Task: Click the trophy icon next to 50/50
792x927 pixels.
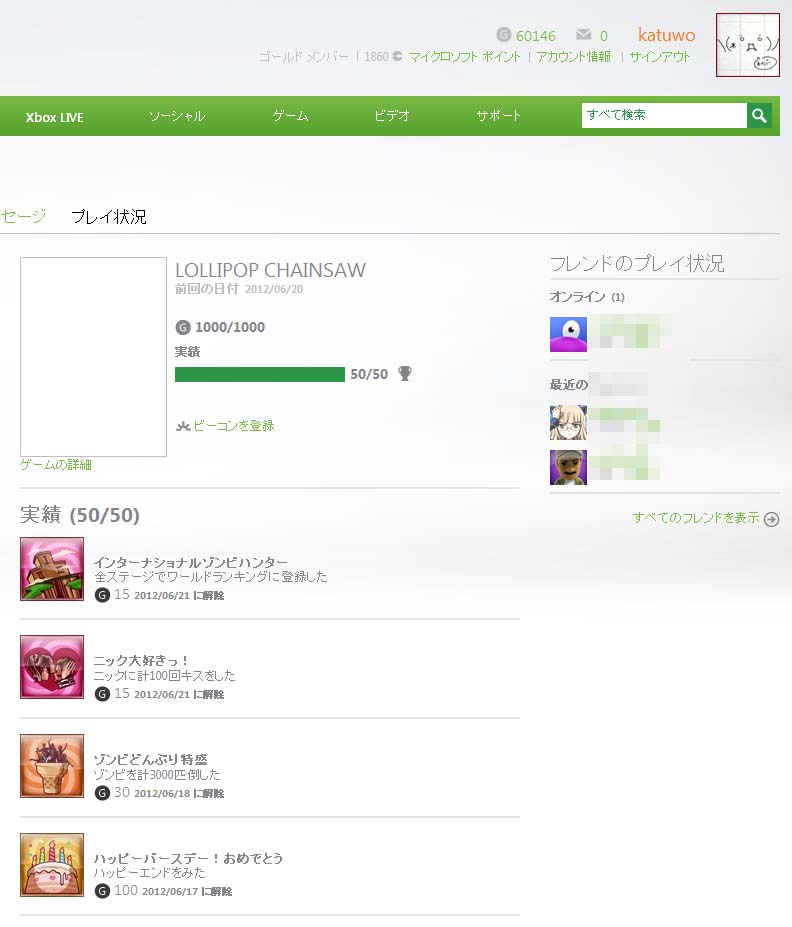Action: tap(405, 373)
